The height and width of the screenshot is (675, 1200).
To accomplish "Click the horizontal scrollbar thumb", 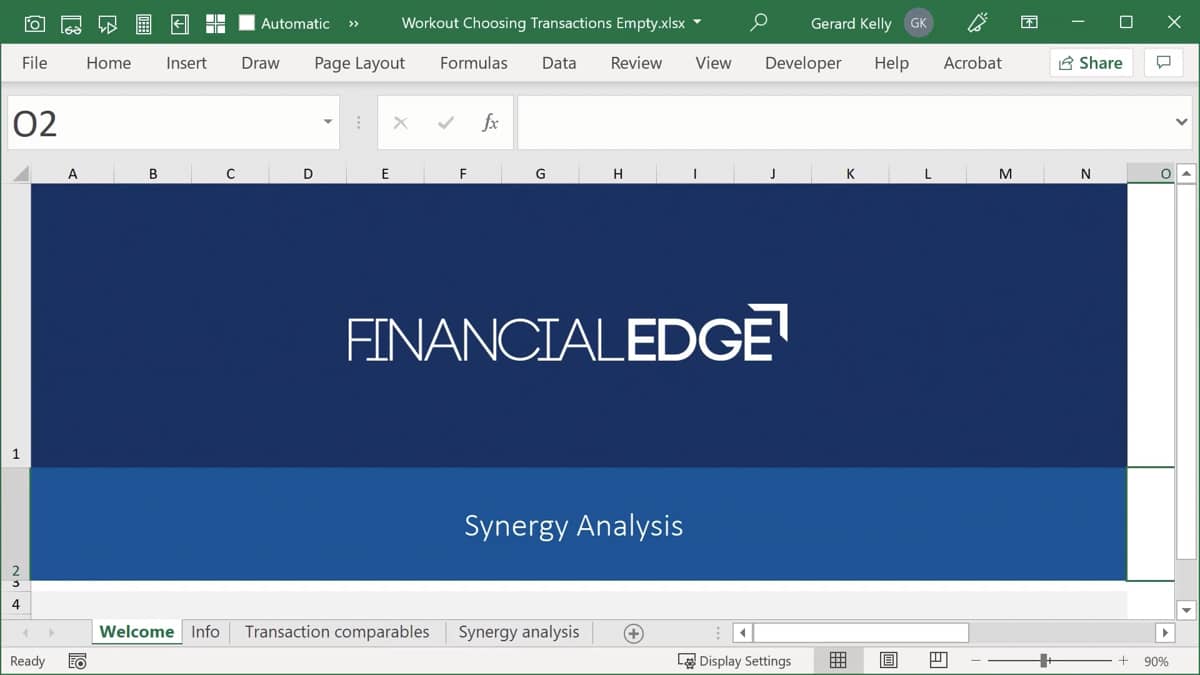I will (x=861, y=633).
